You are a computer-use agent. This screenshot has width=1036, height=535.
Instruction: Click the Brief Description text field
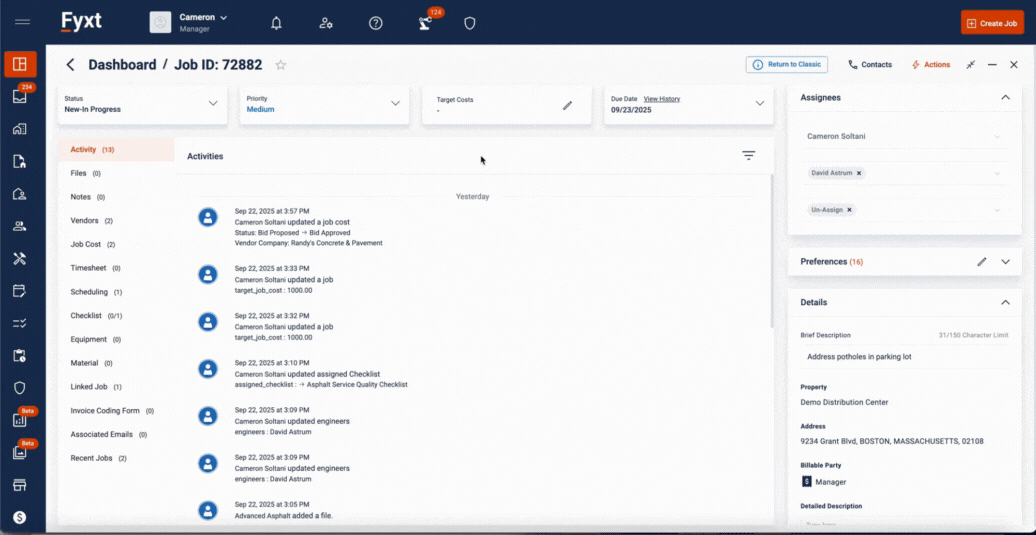(900, 356)
